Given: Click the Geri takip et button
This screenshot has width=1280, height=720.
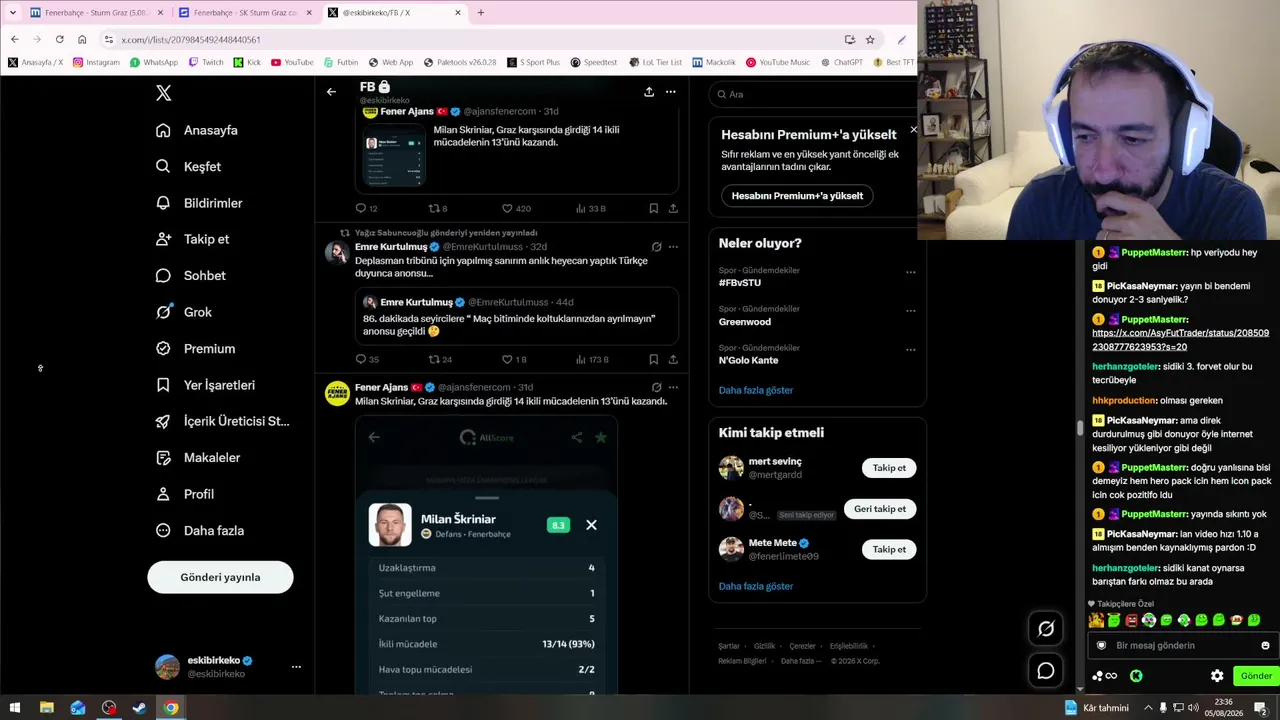Looking at the screenshot, I should 880,509.
